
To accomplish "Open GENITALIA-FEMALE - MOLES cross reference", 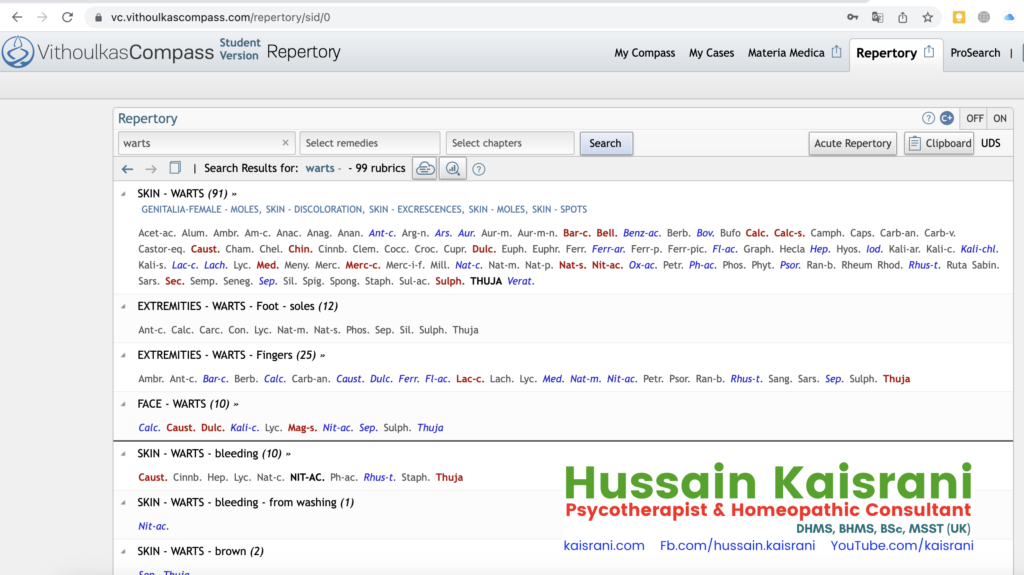I will click(x=200, y=209).
